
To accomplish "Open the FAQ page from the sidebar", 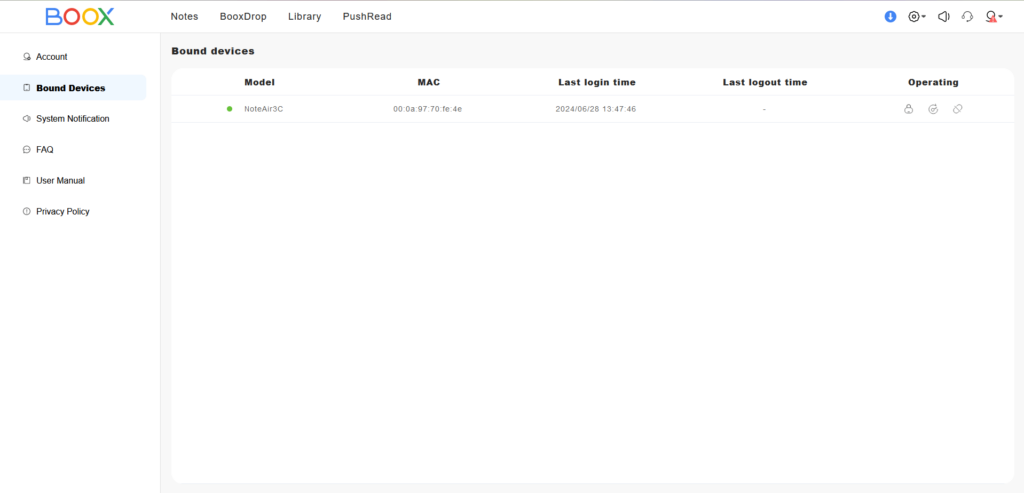I will [44, 150].
